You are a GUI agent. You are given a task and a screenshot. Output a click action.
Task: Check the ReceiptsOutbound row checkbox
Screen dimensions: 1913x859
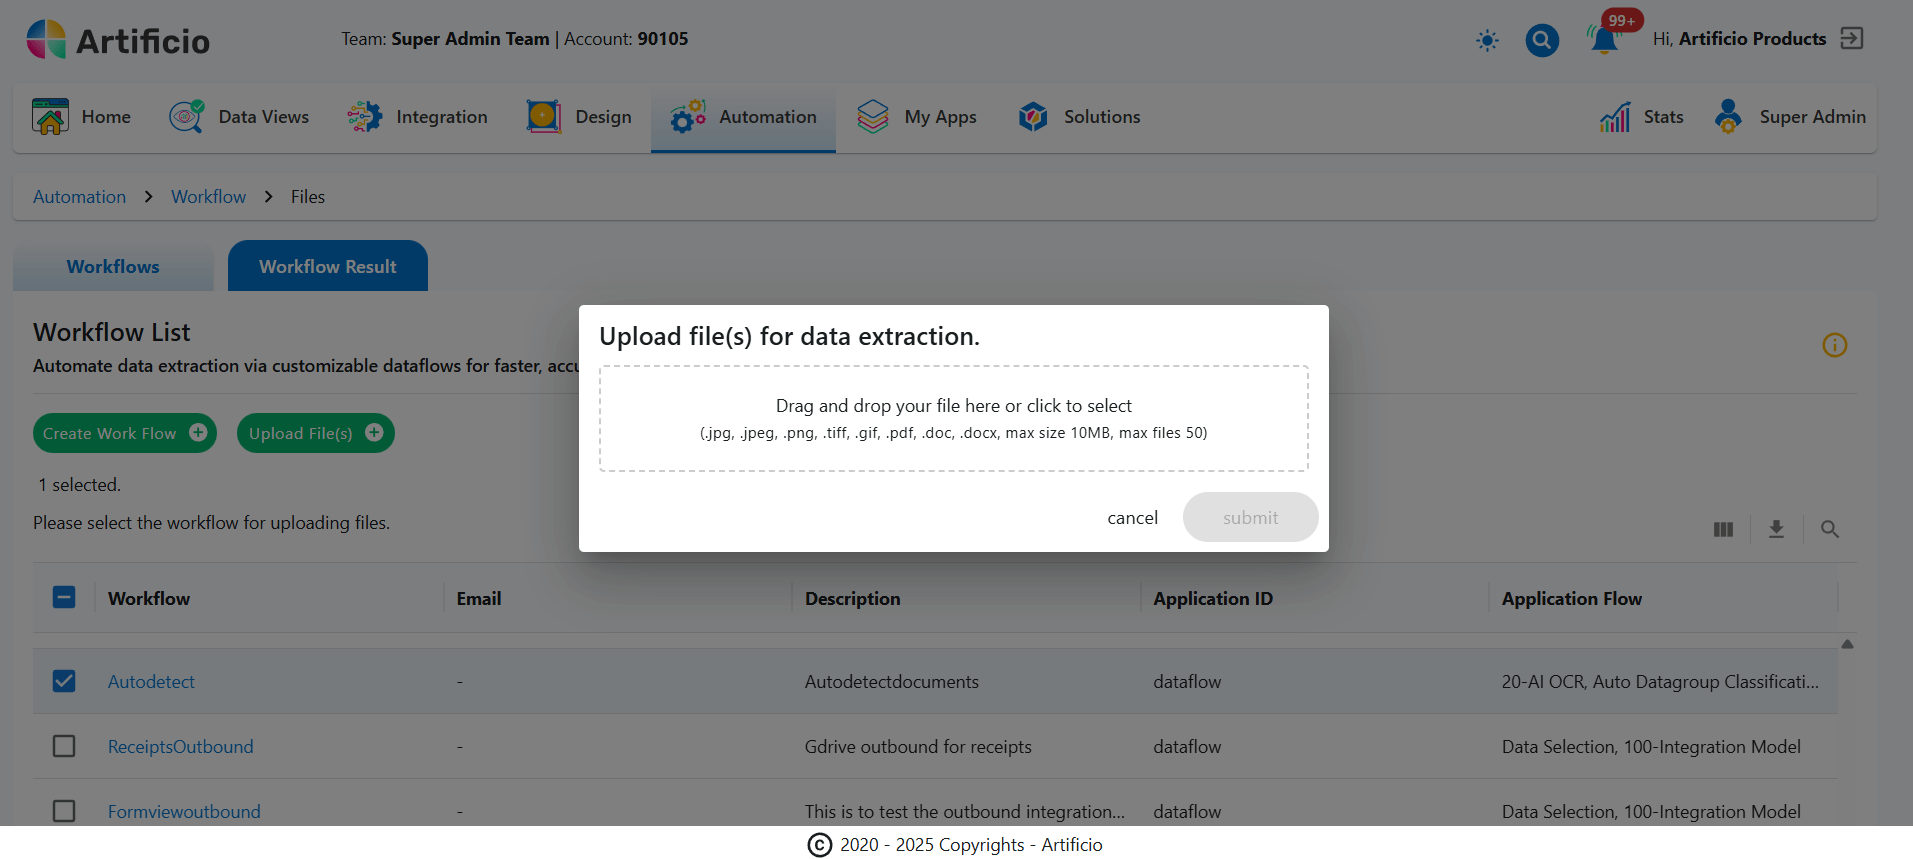(64, 746)
